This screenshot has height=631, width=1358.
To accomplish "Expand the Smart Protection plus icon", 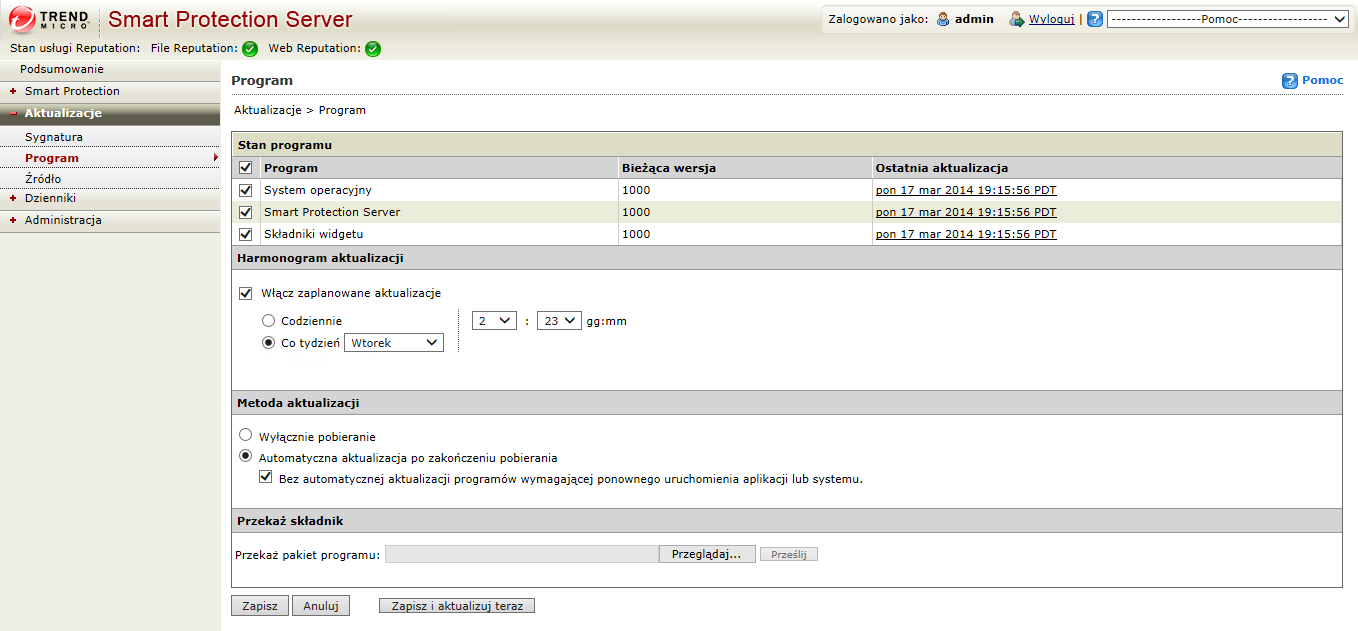I will [13, 92].
